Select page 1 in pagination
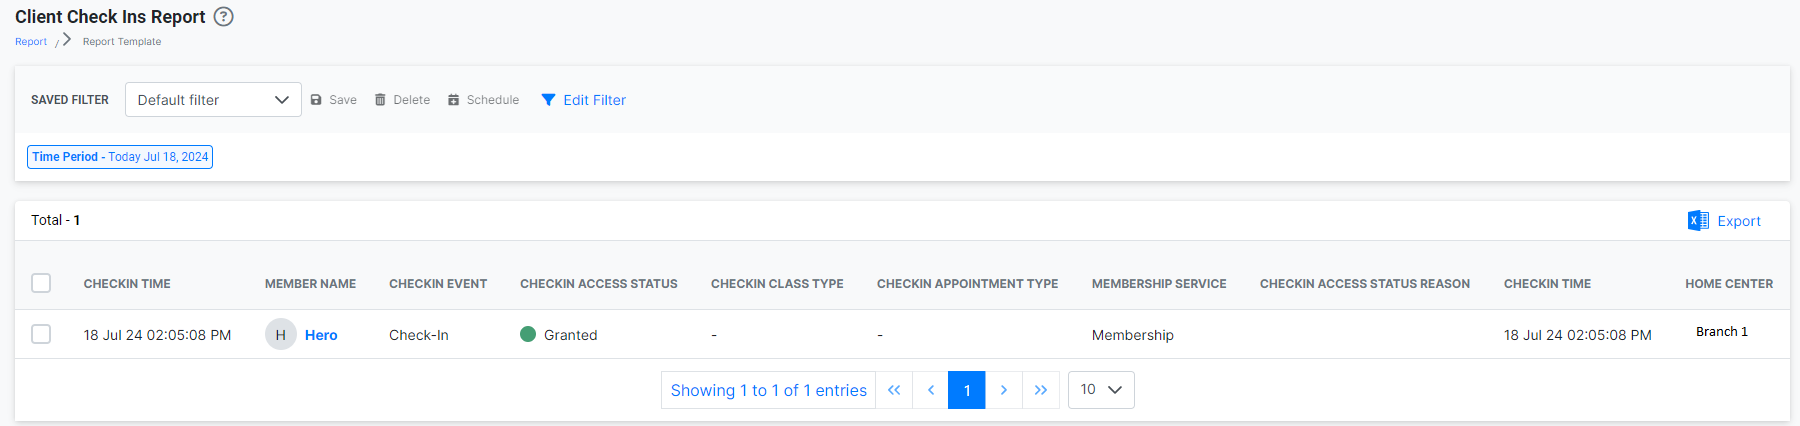The image size is (1800, 426). (x=966, y=390)
